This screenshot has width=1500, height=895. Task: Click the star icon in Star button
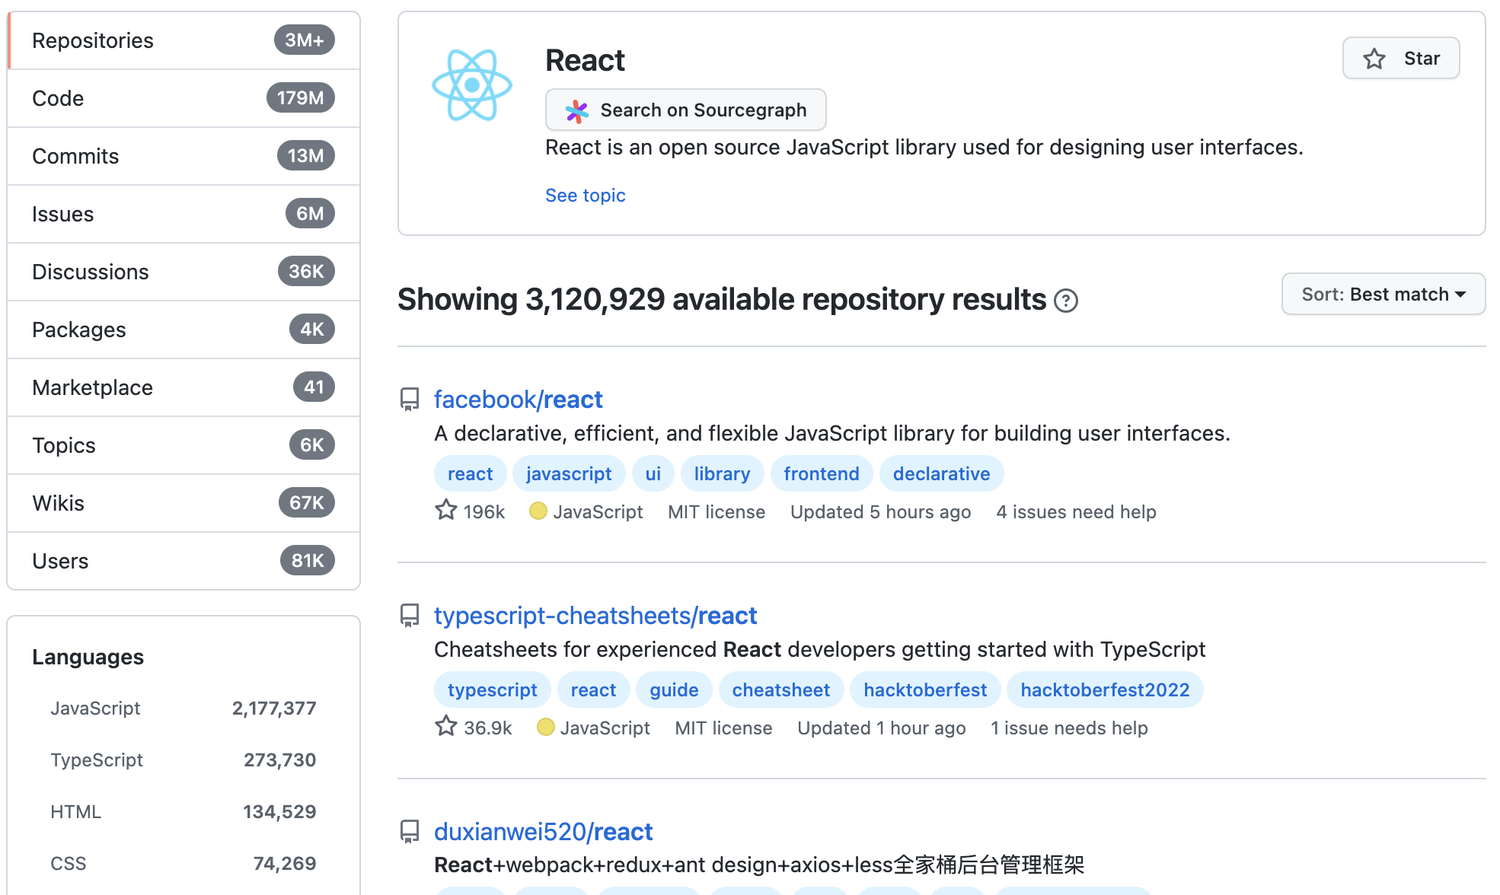tap(1375, 59)
